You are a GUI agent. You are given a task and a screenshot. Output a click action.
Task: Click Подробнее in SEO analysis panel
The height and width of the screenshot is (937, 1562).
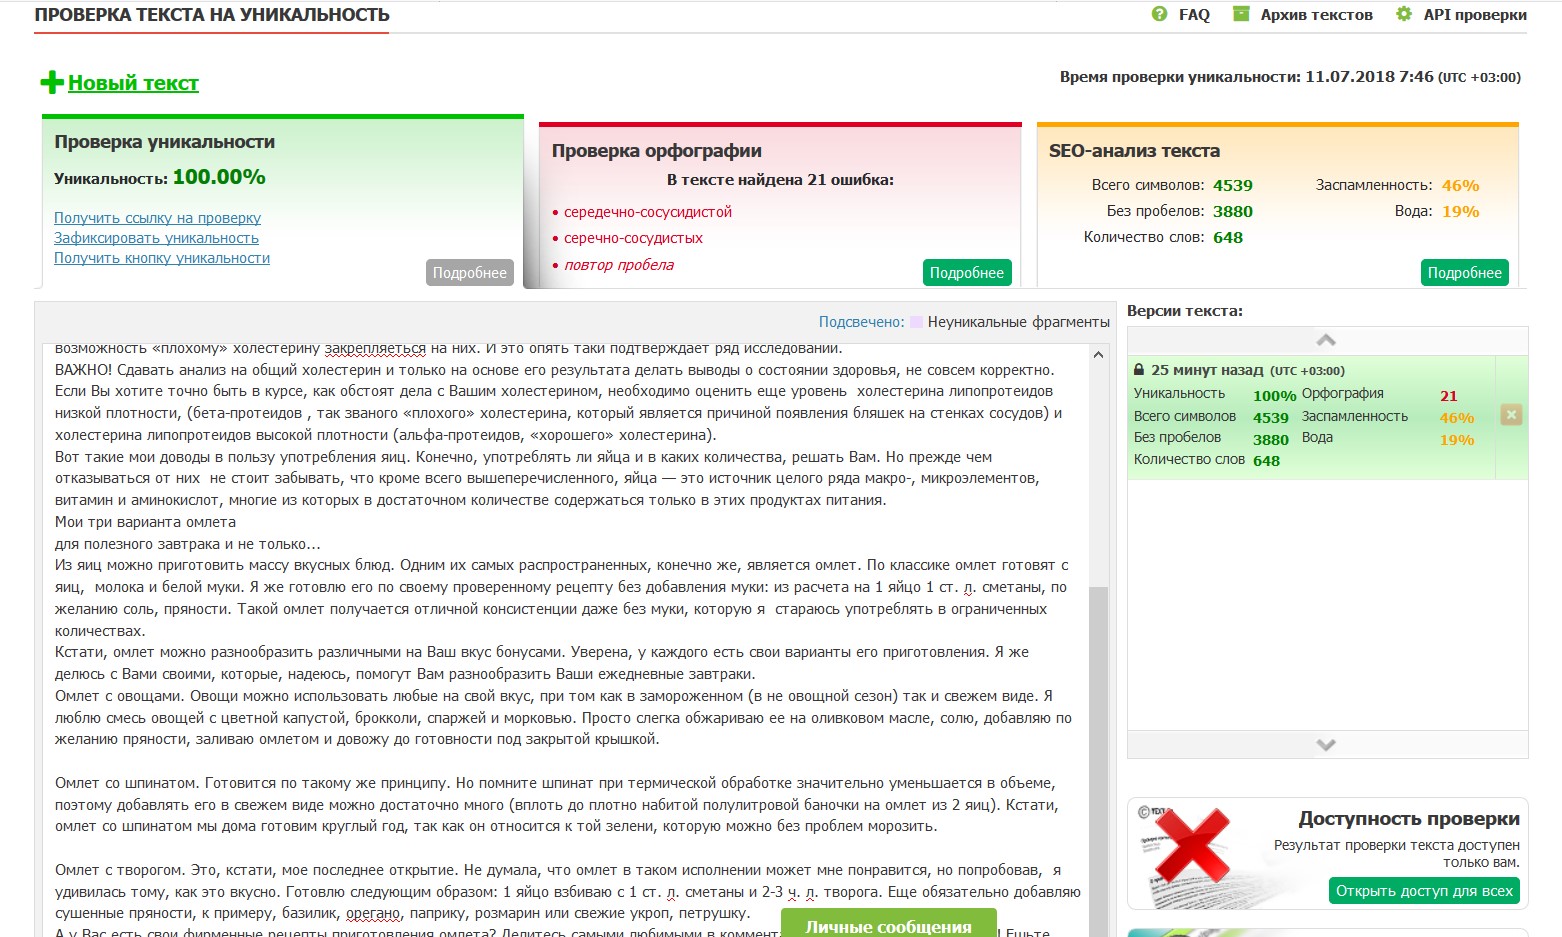pos(1465,273)
